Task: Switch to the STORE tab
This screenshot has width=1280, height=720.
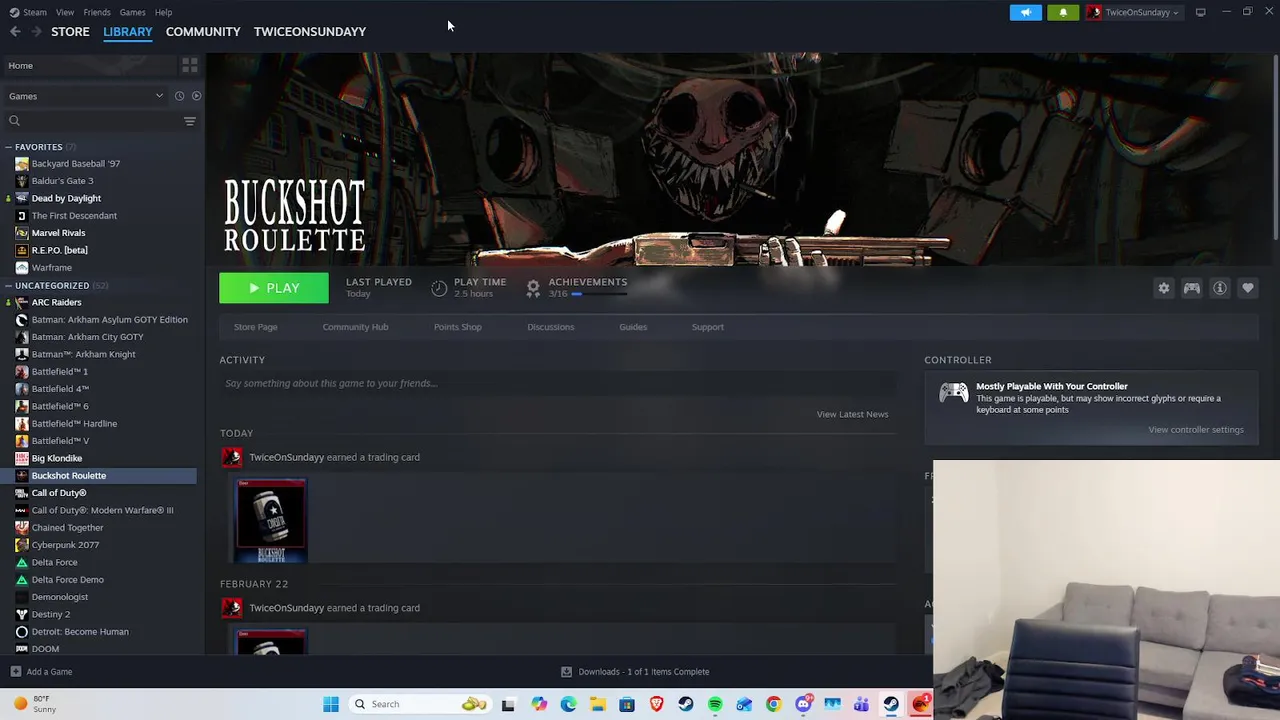Action: point(70,32)
